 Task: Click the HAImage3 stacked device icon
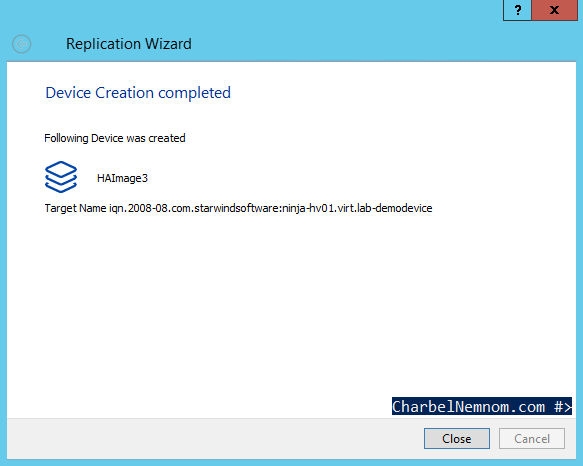pyautogui.click(x=61, y=177)
